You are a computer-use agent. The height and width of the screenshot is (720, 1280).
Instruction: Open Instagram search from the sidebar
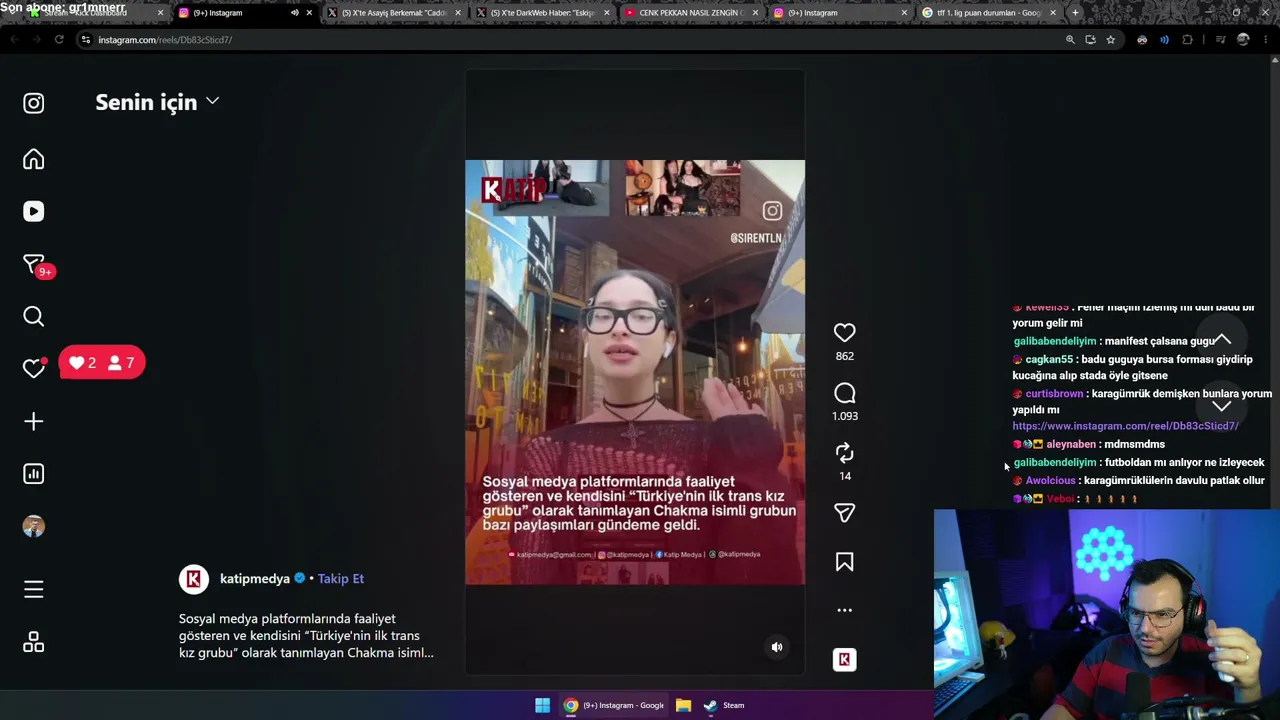(34, 317)
